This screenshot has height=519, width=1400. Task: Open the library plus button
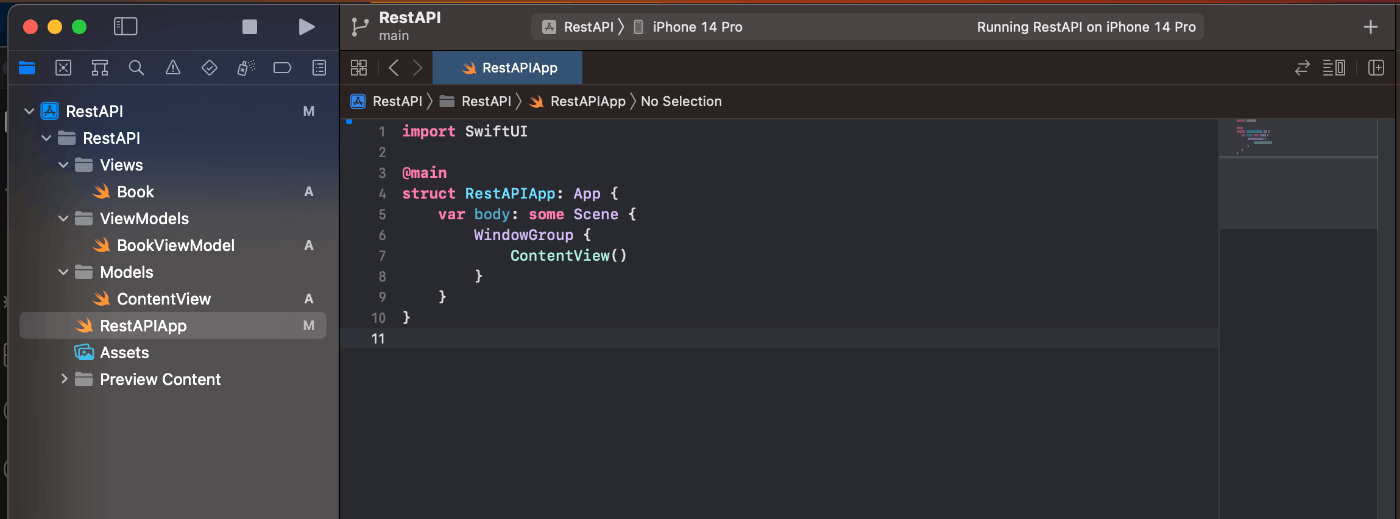[x=1370, y=27]
